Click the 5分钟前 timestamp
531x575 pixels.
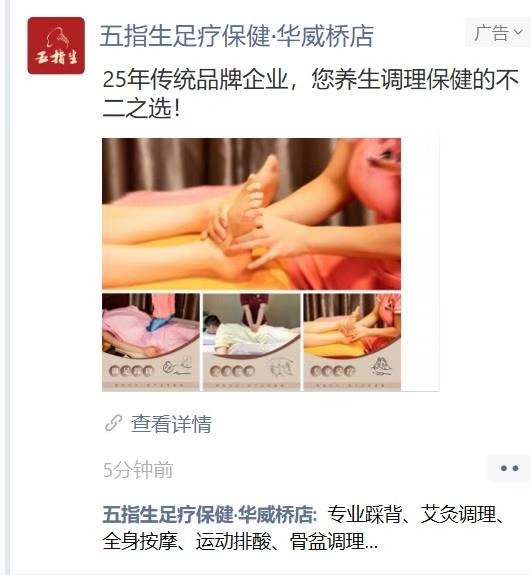[138, 470]
